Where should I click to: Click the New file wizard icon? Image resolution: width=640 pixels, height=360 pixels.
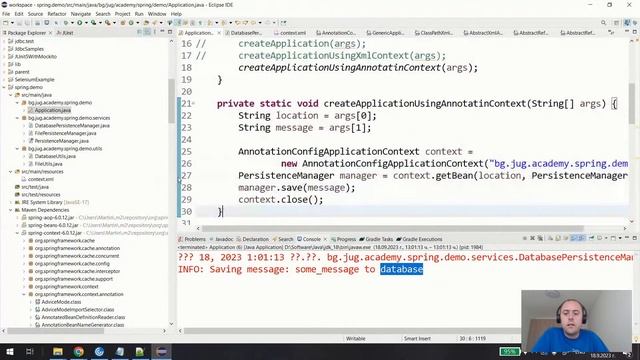pyautogui.click(x=5, y=23)
